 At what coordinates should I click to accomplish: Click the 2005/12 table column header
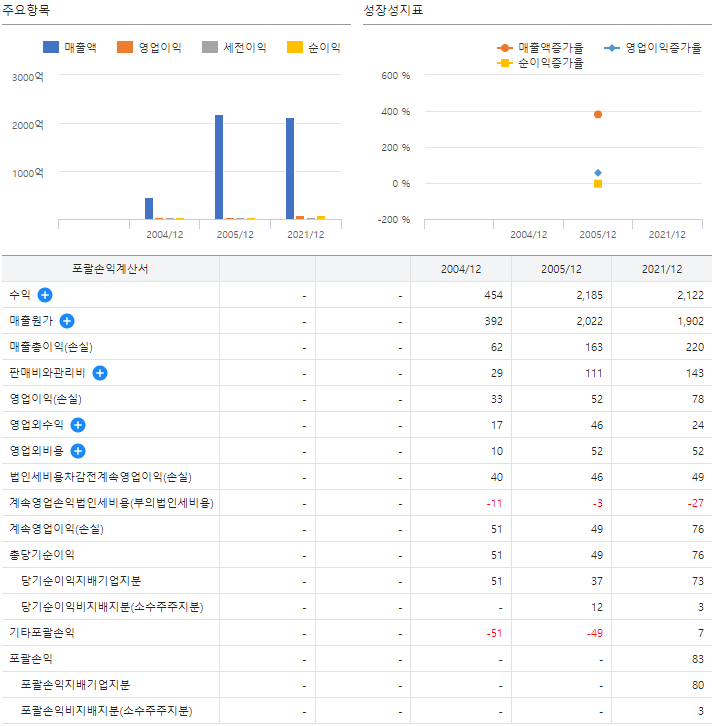pyautogui.click(x=561, y=269)
